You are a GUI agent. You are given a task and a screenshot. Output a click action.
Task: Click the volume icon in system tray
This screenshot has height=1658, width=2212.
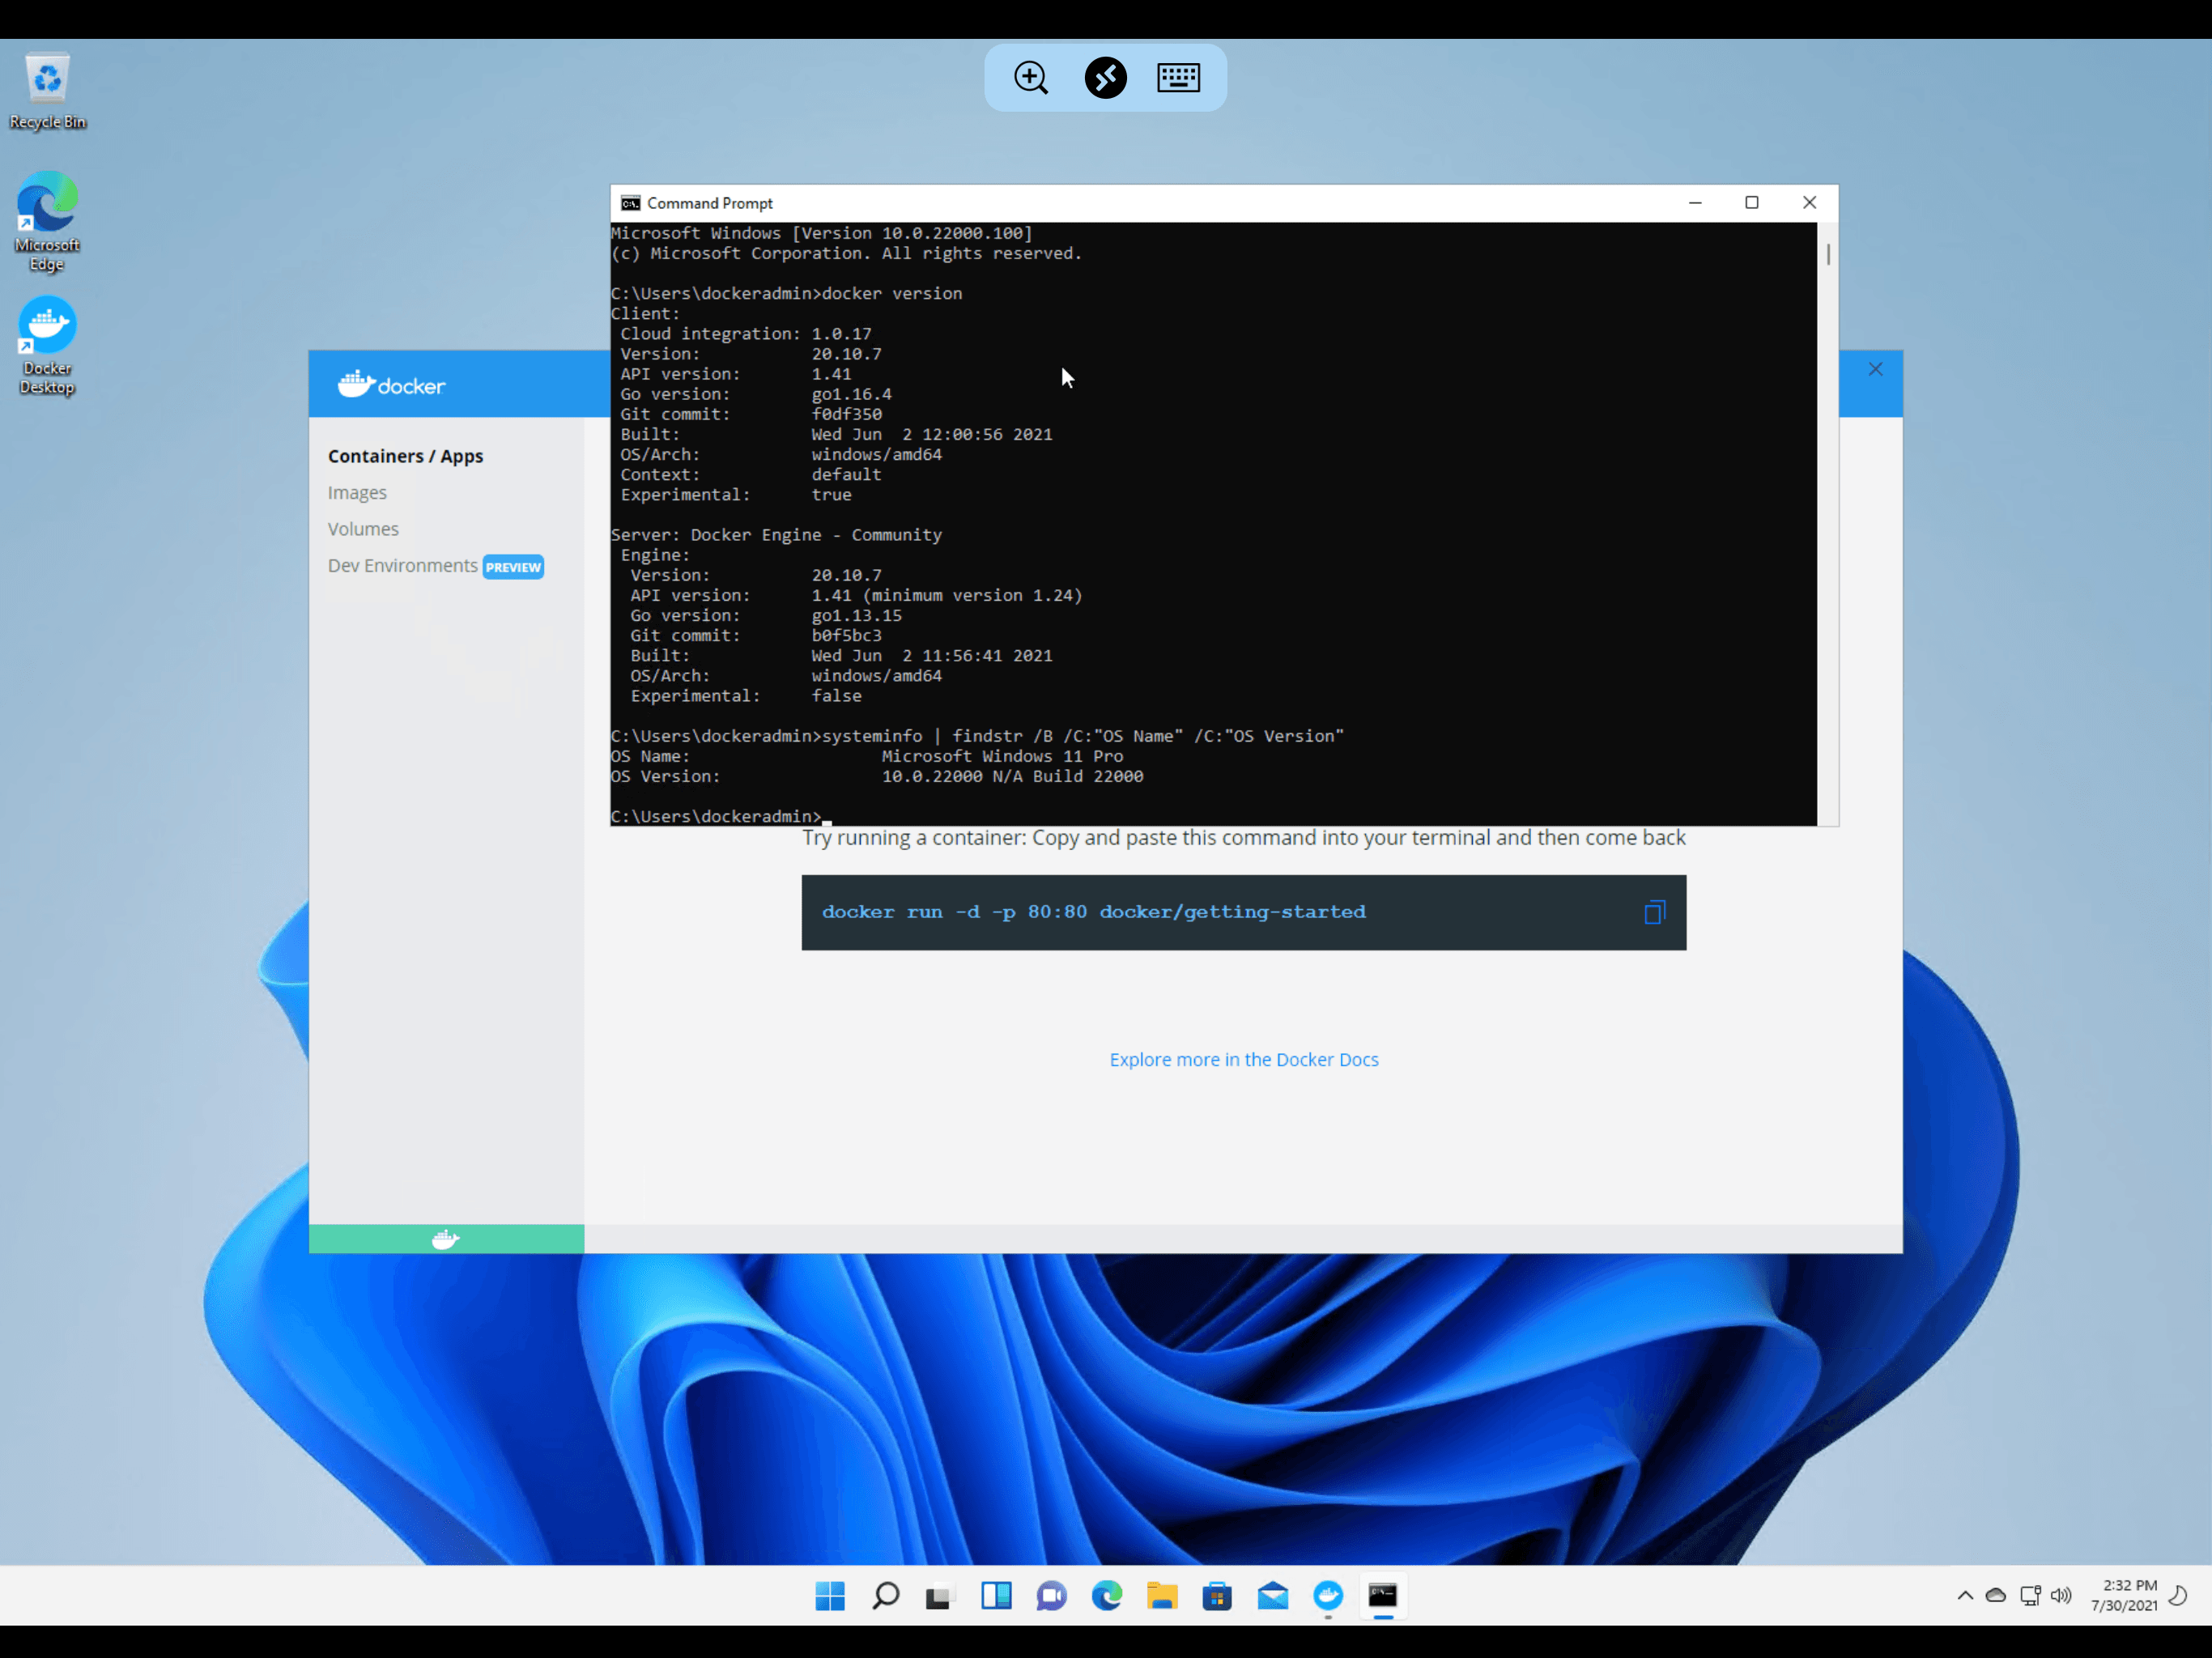point(2060,1596)
